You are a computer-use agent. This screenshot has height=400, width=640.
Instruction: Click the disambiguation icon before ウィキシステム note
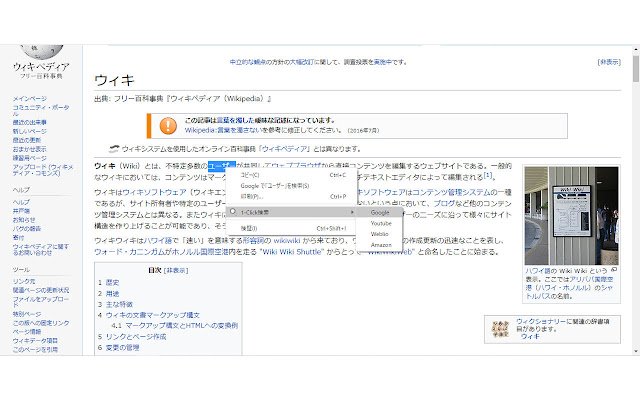click(114, 149)
